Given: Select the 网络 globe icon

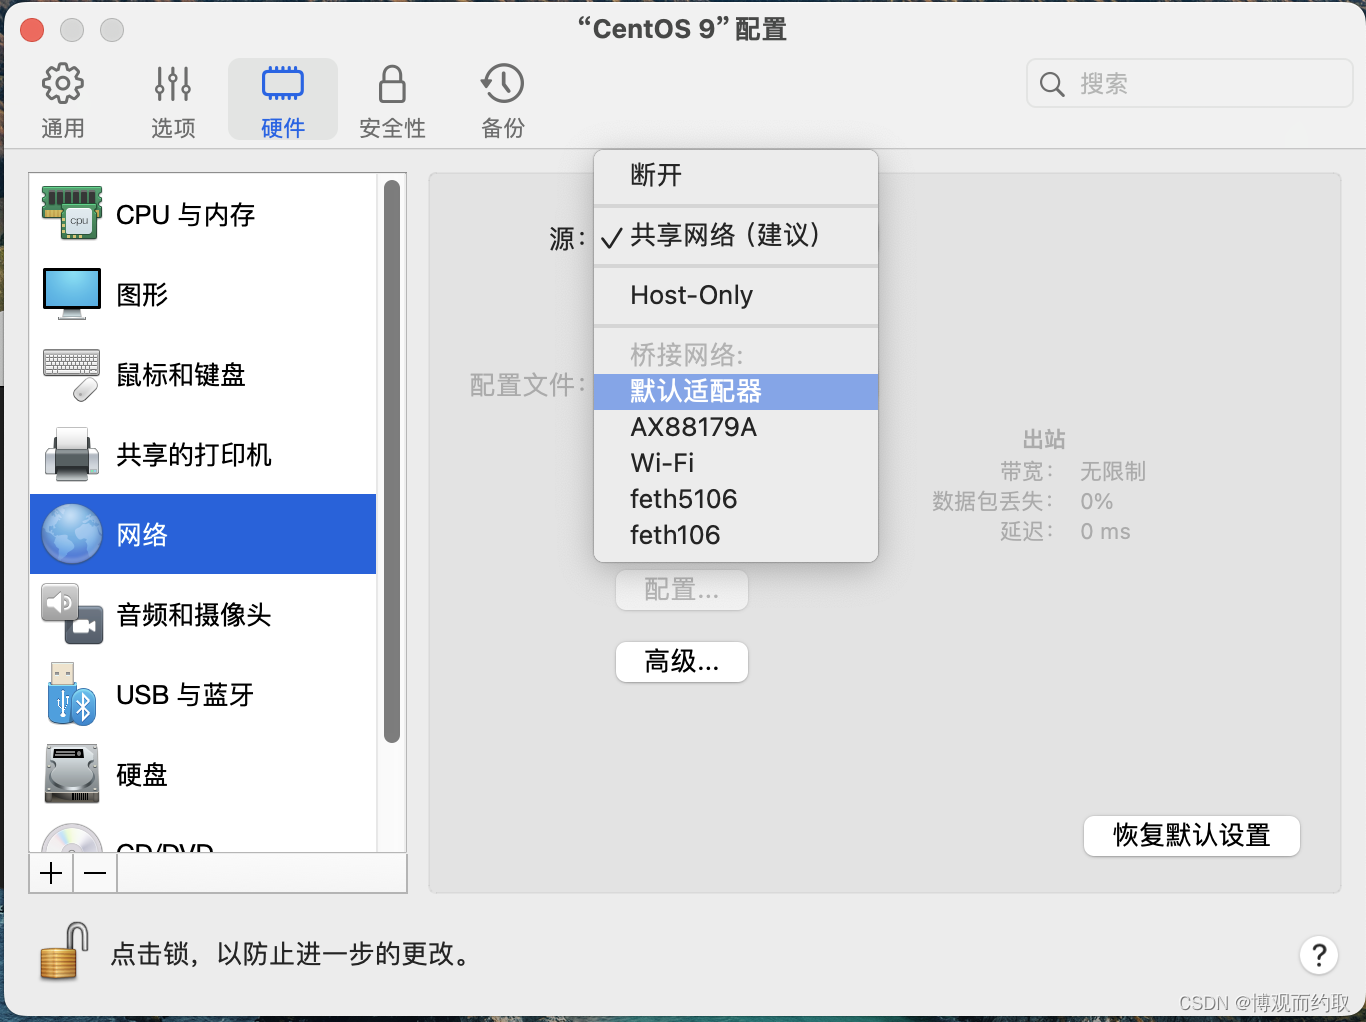Looking at the screenshot, I should tap(72, 534).
